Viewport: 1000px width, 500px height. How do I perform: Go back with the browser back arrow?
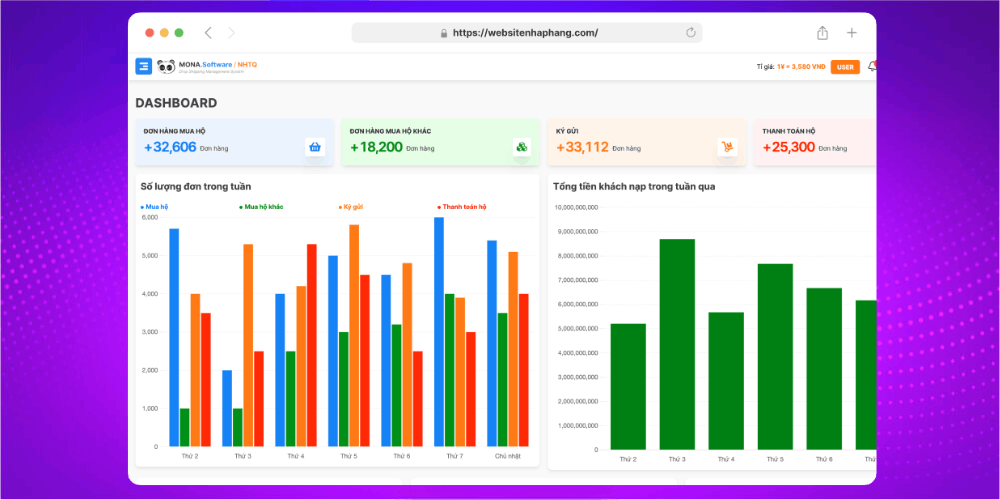coord(208,33)
